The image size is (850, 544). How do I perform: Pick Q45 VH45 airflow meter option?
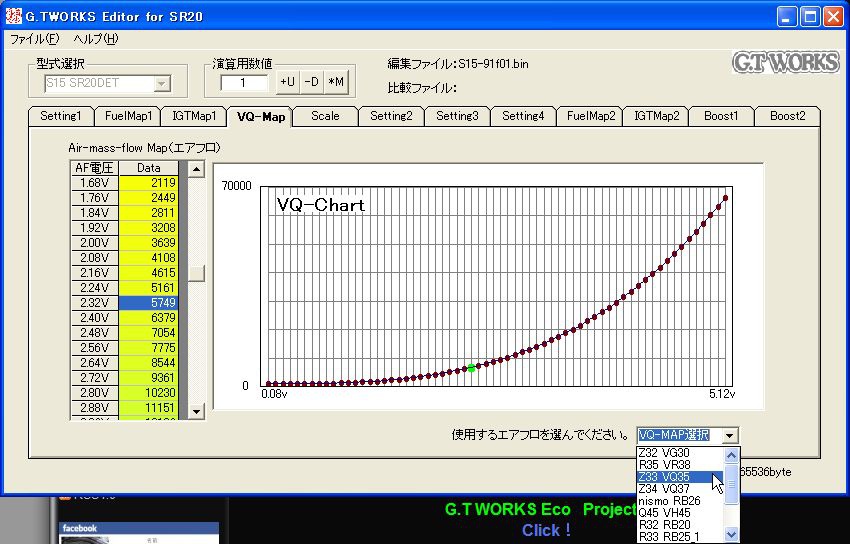680,513
